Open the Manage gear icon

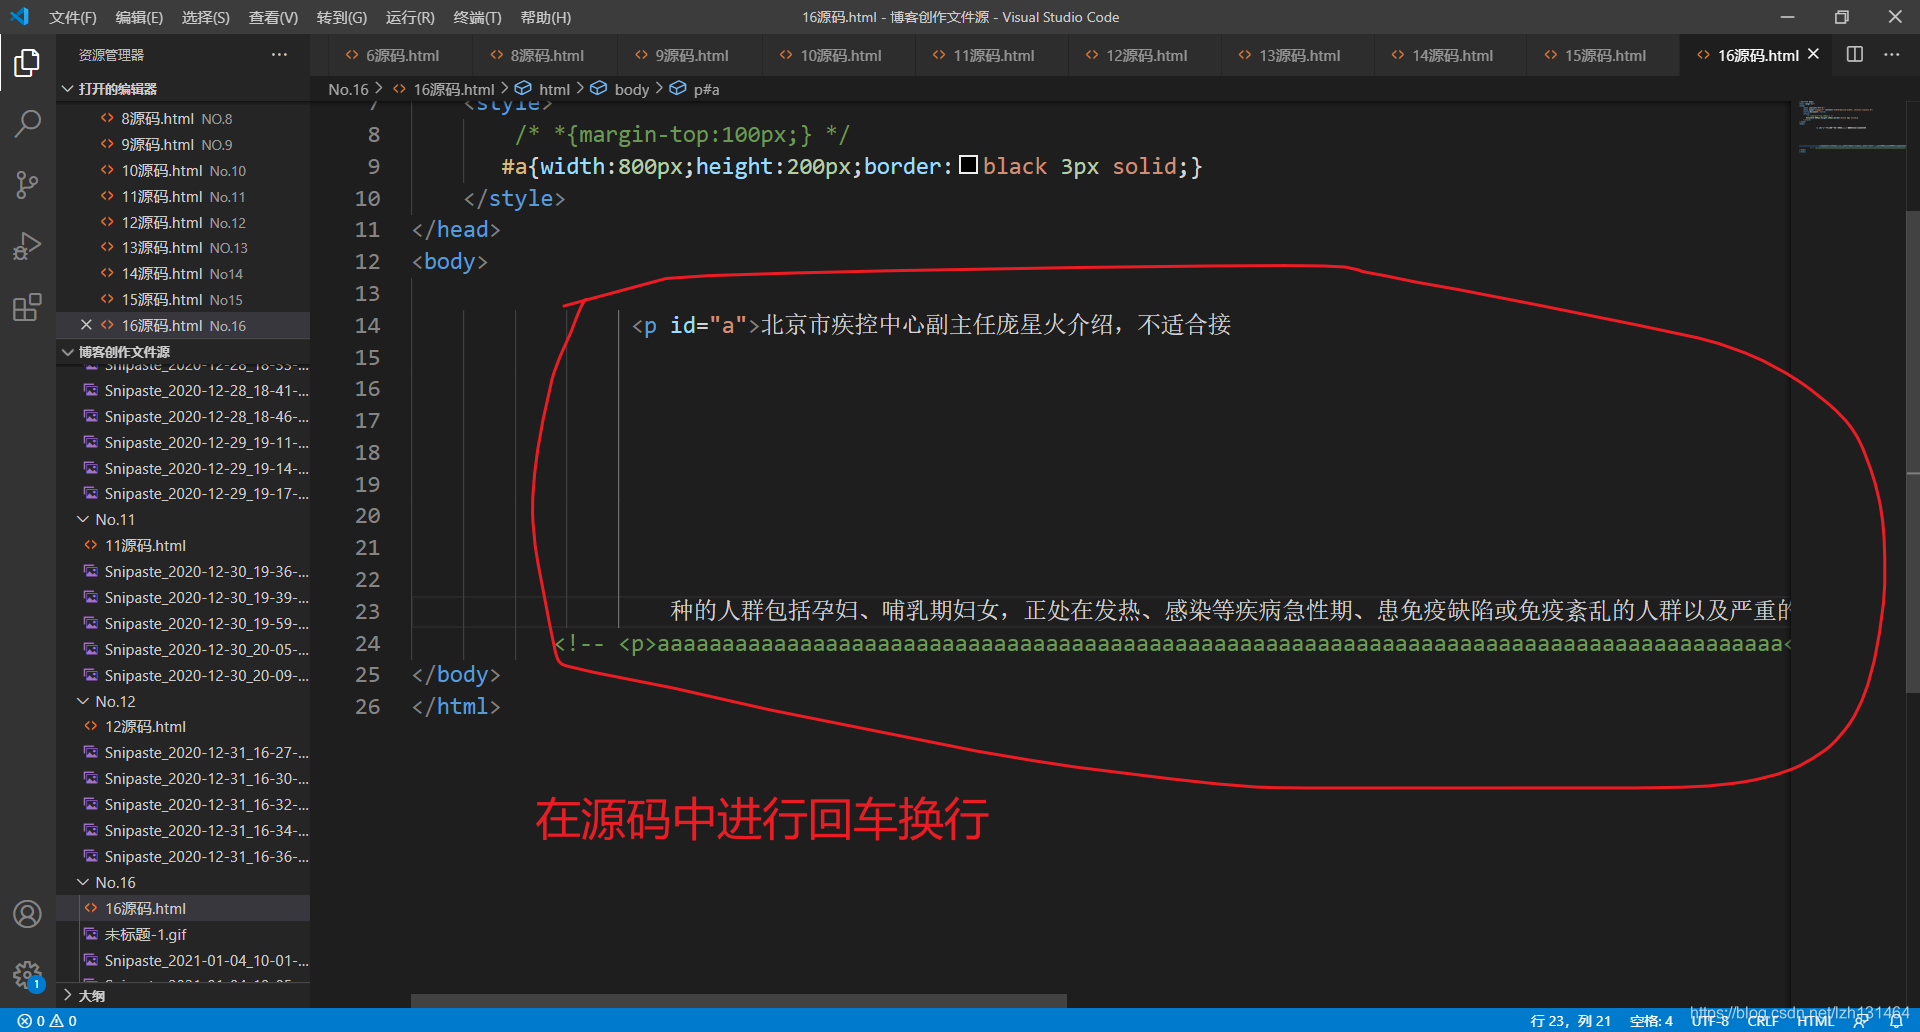point(27,975)
